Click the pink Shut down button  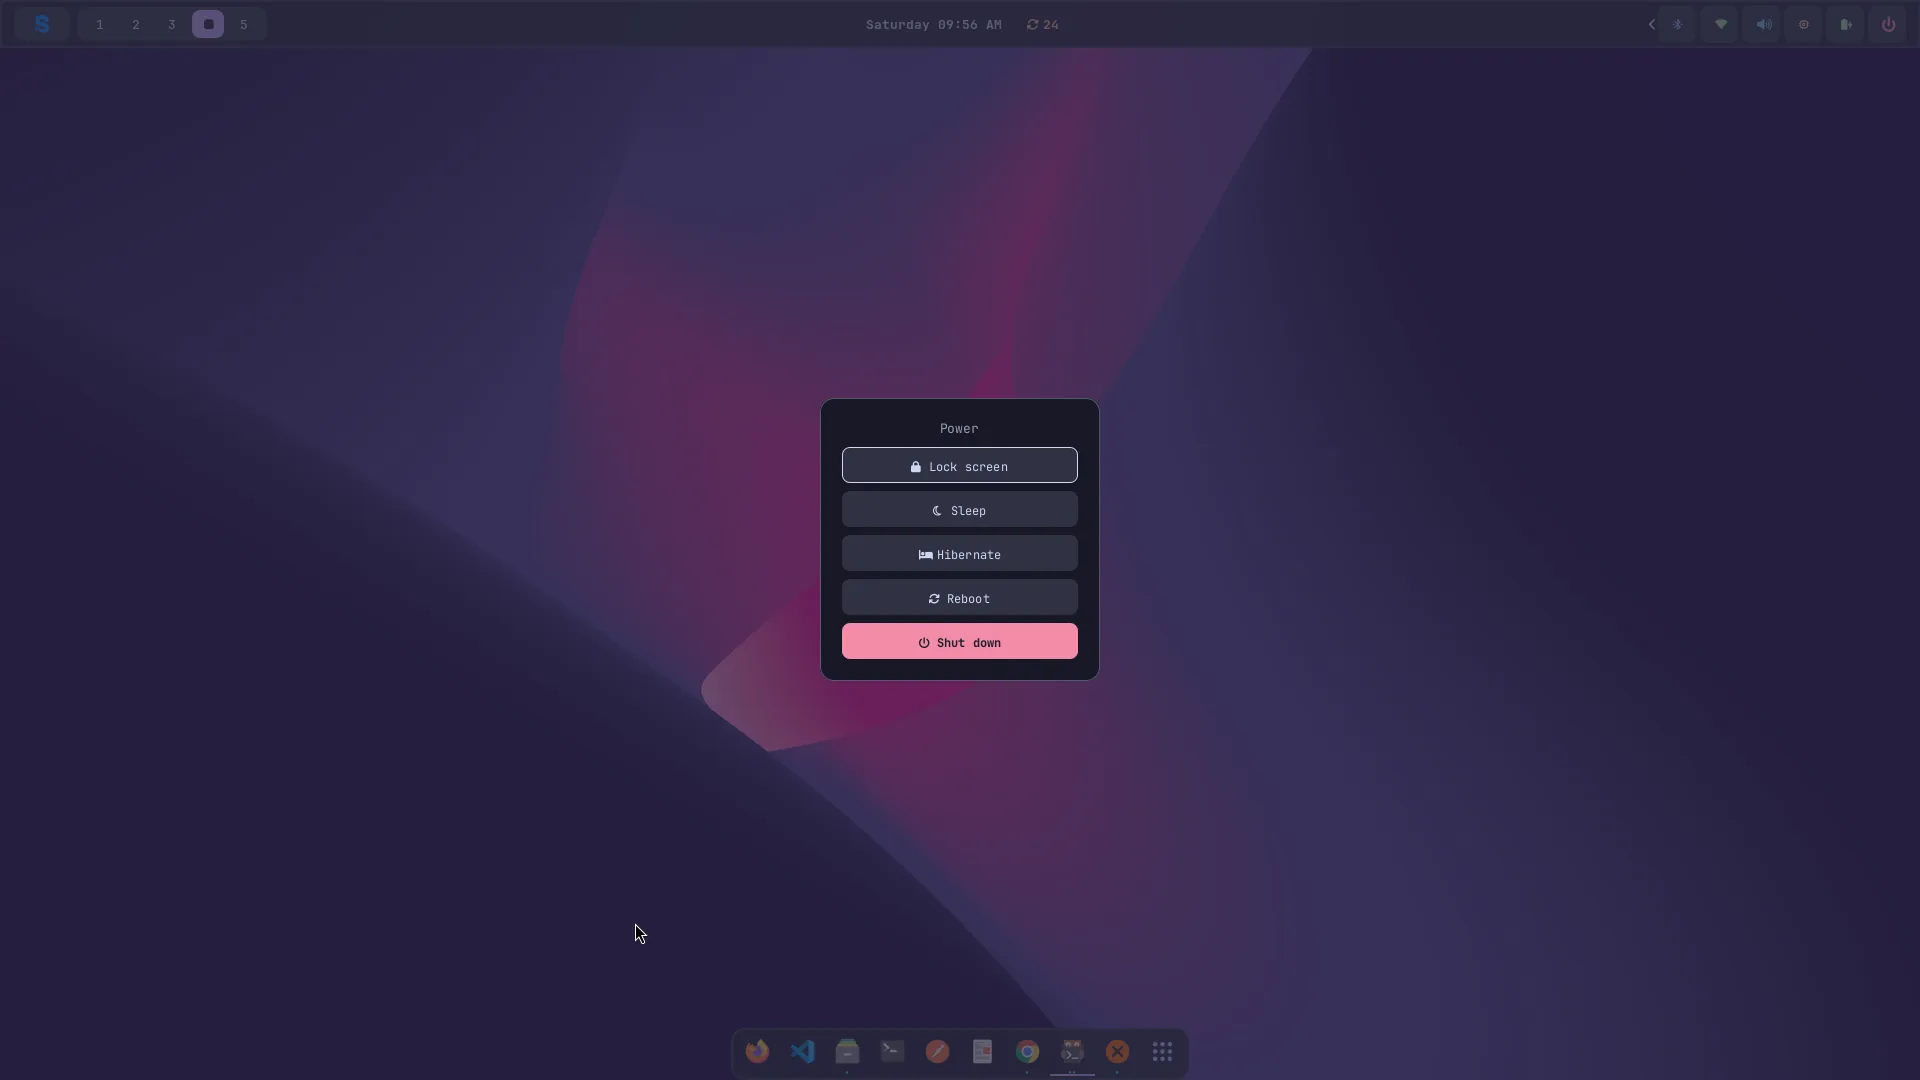pyautogui.click(x=959, y=642)
